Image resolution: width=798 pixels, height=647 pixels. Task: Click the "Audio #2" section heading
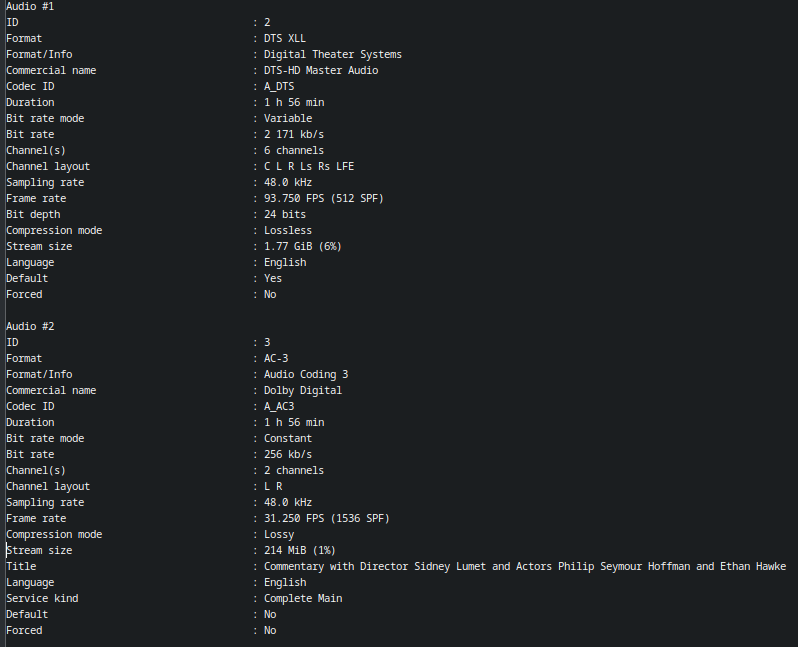click(30, 326)
